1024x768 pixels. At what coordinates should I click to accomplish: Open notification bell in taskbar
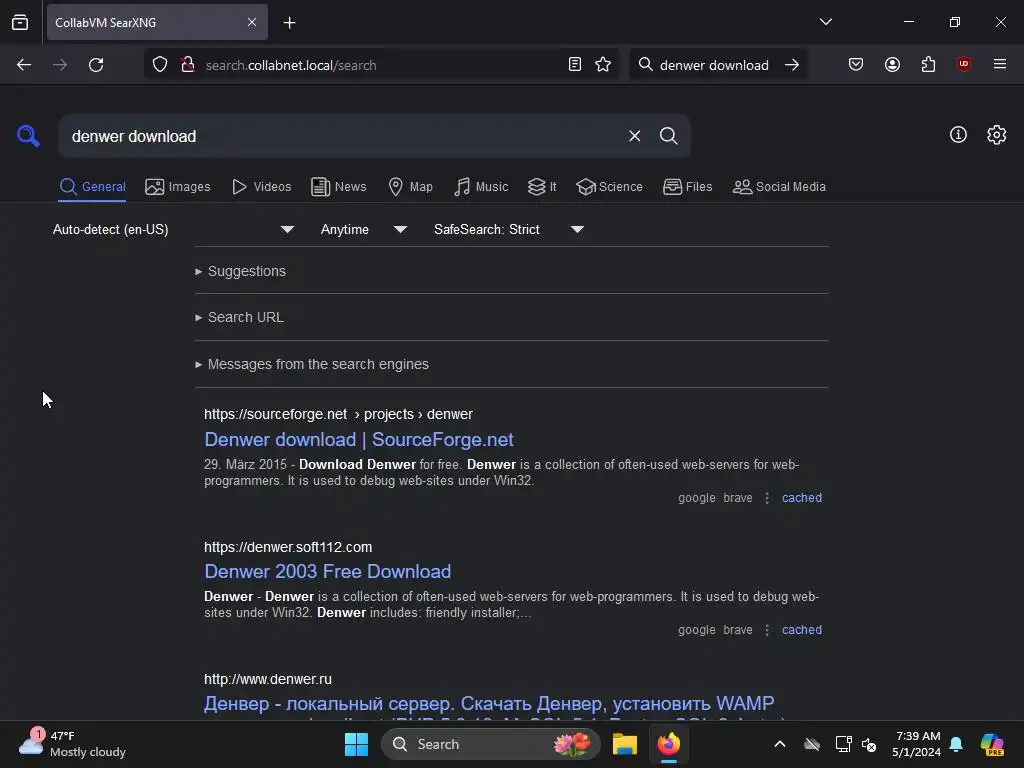(956, 744)
